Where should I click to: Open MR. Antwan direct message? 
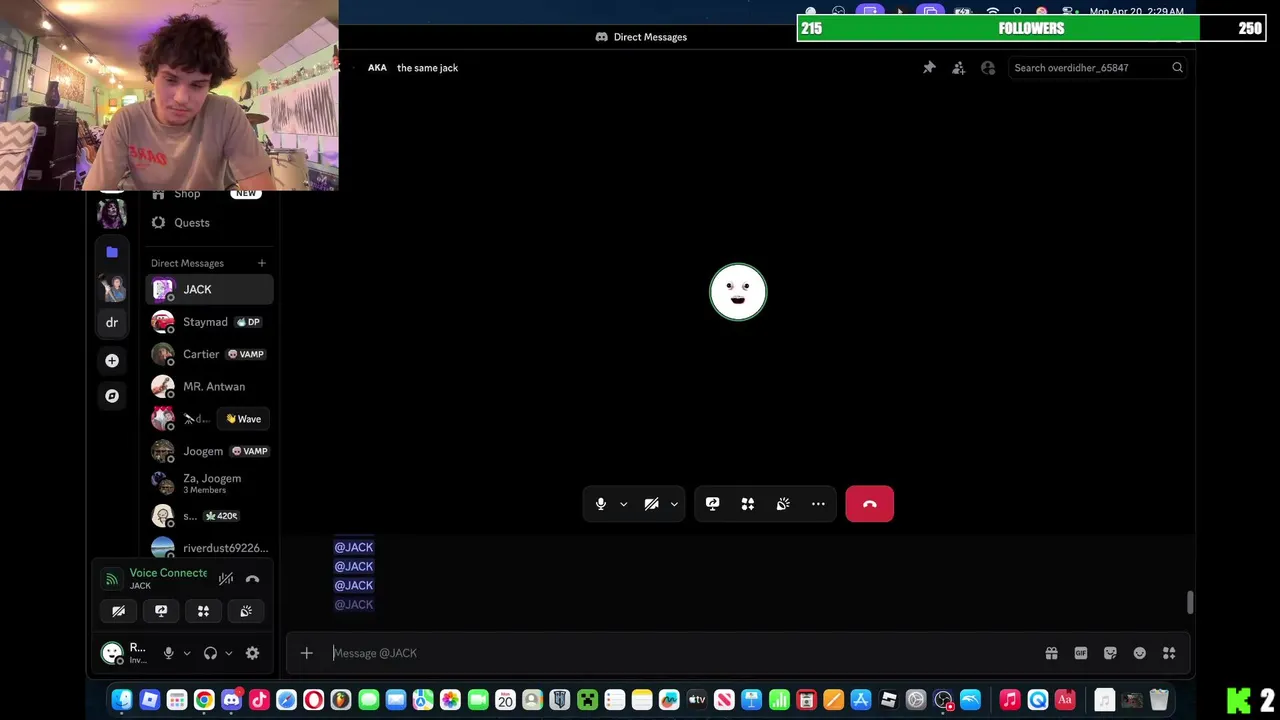(210, 386)
